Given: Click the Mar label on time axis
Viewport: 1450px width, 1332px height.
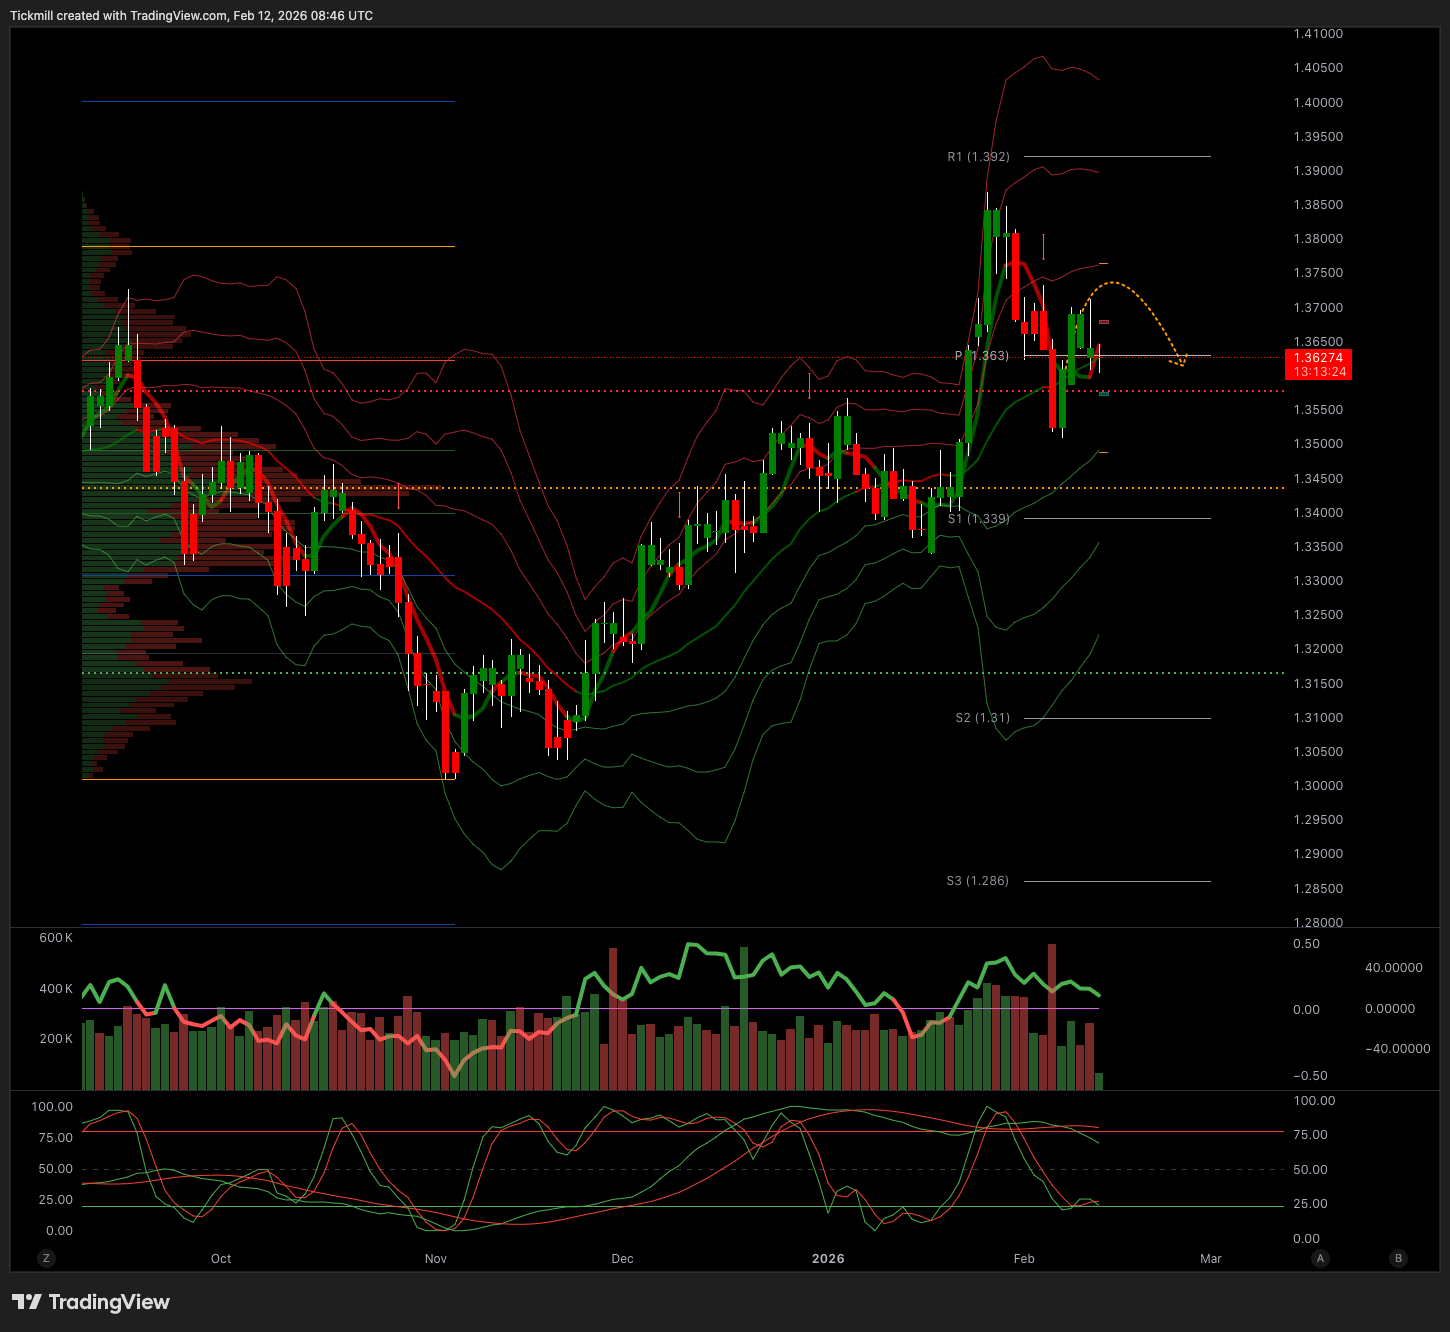Looking at the screenshot, I should point(1210,1259).
